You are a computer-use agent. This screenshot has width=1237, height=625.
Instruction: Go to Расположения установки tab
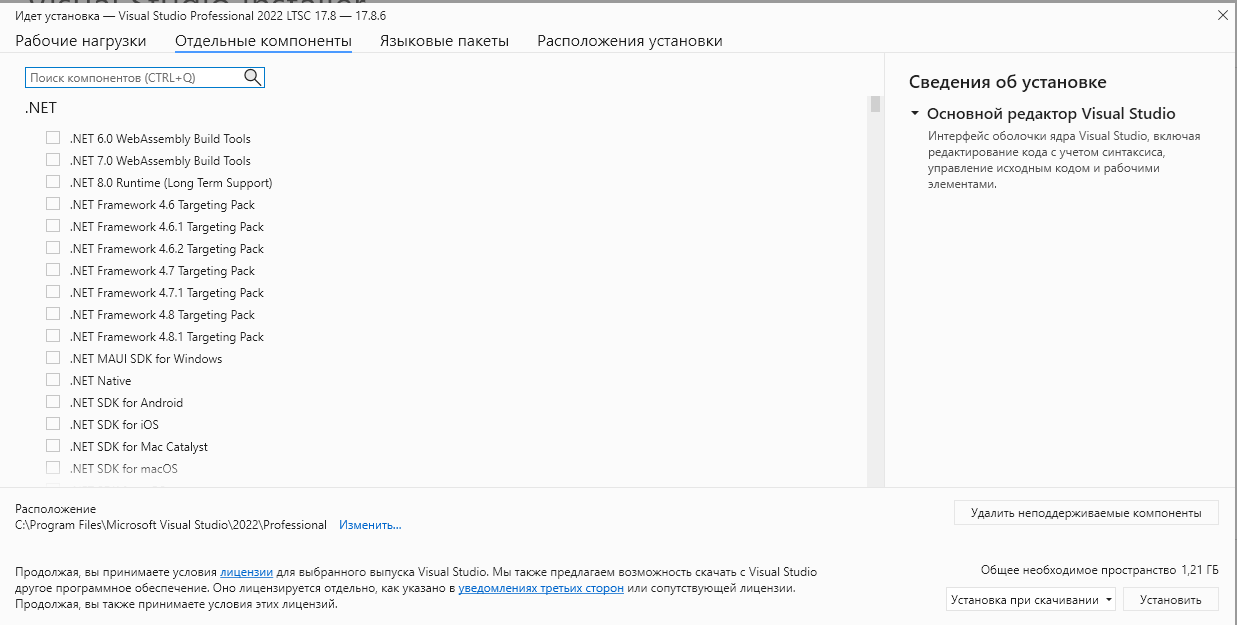click(630, 41)
